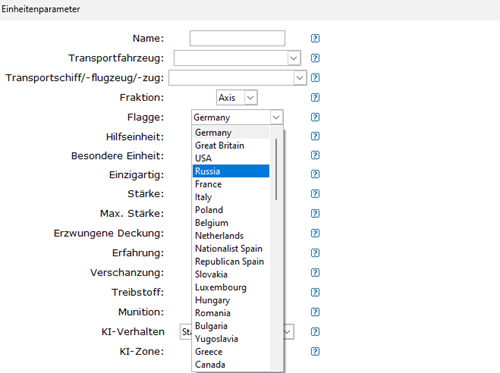This screenshot has height=373, width=500.
Task: Open help icon beside Flagge
Action: click(x=315, y=117)
